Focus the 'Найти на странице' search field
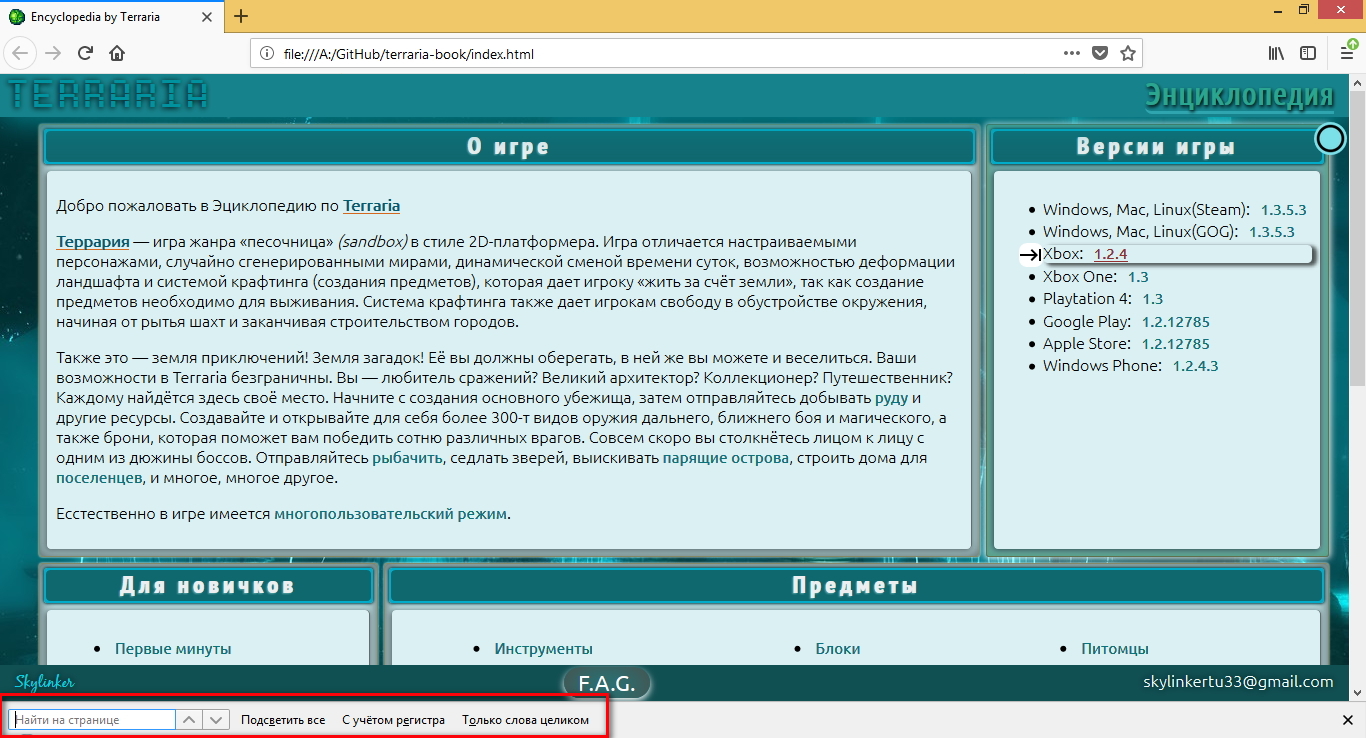 click(93, 719)
